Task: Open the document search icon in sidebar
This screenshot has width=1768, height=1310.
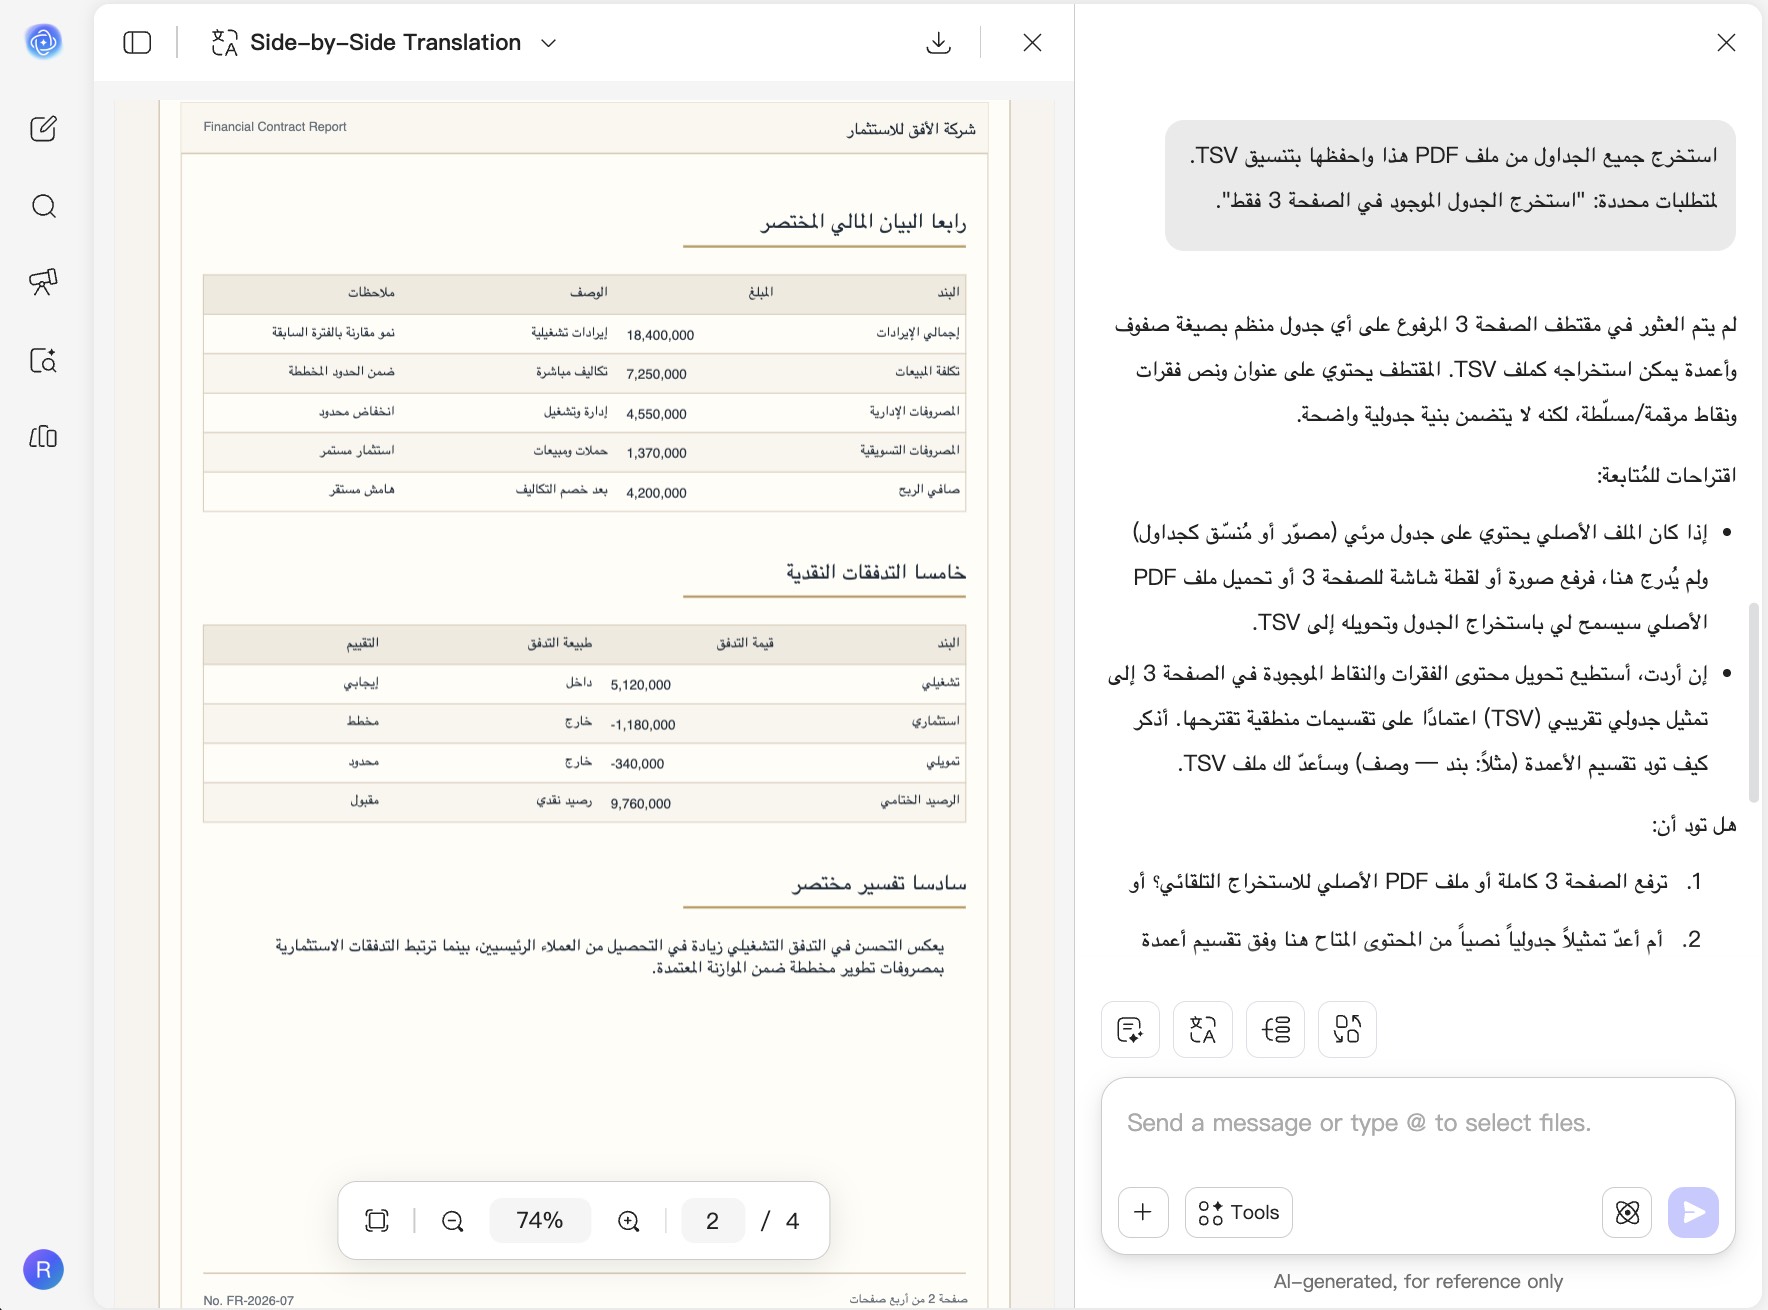Action: (43, 360)
